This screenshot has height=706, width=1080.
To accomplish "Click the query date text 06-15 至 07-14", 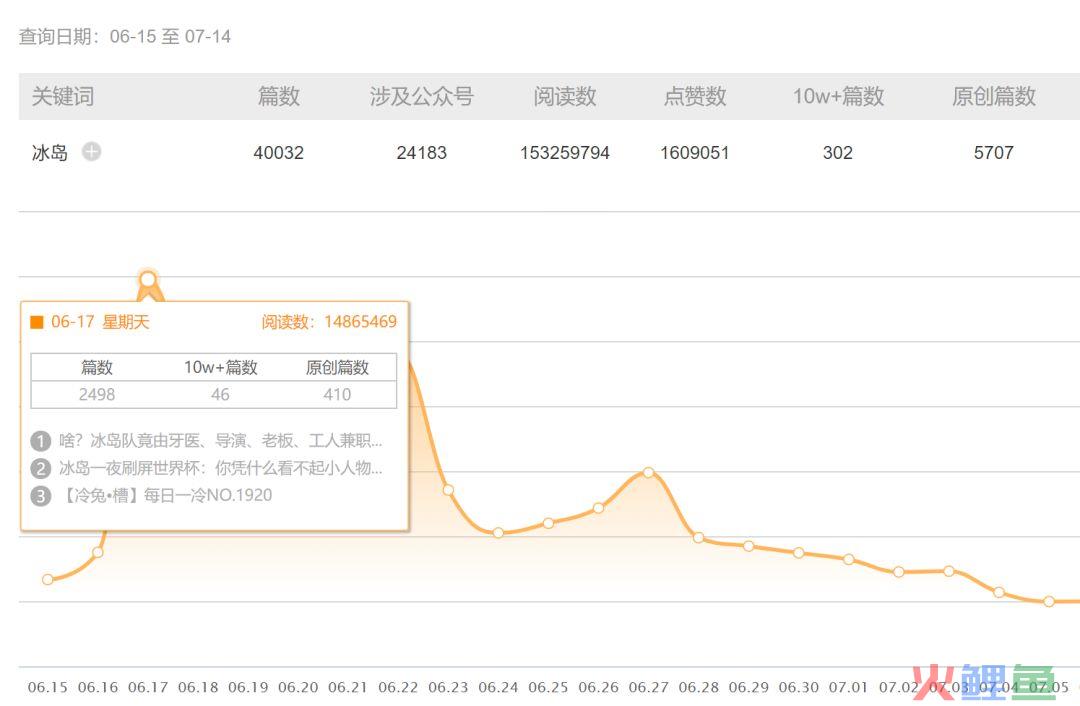I will tap(170, 37).
